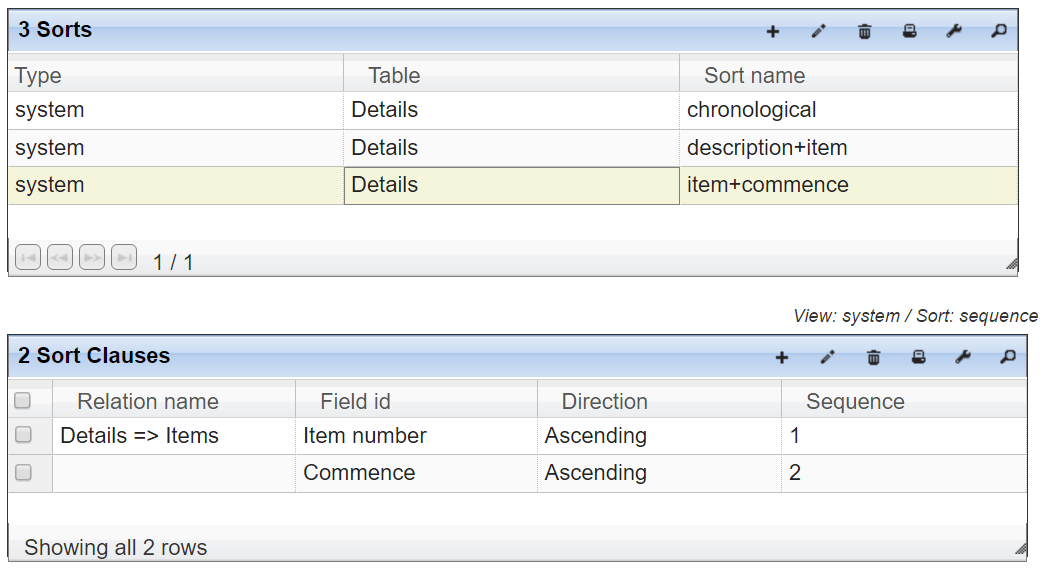Click Showing all 2 rows status text
The image size is (1047, 570).
[x=116, y=547]
